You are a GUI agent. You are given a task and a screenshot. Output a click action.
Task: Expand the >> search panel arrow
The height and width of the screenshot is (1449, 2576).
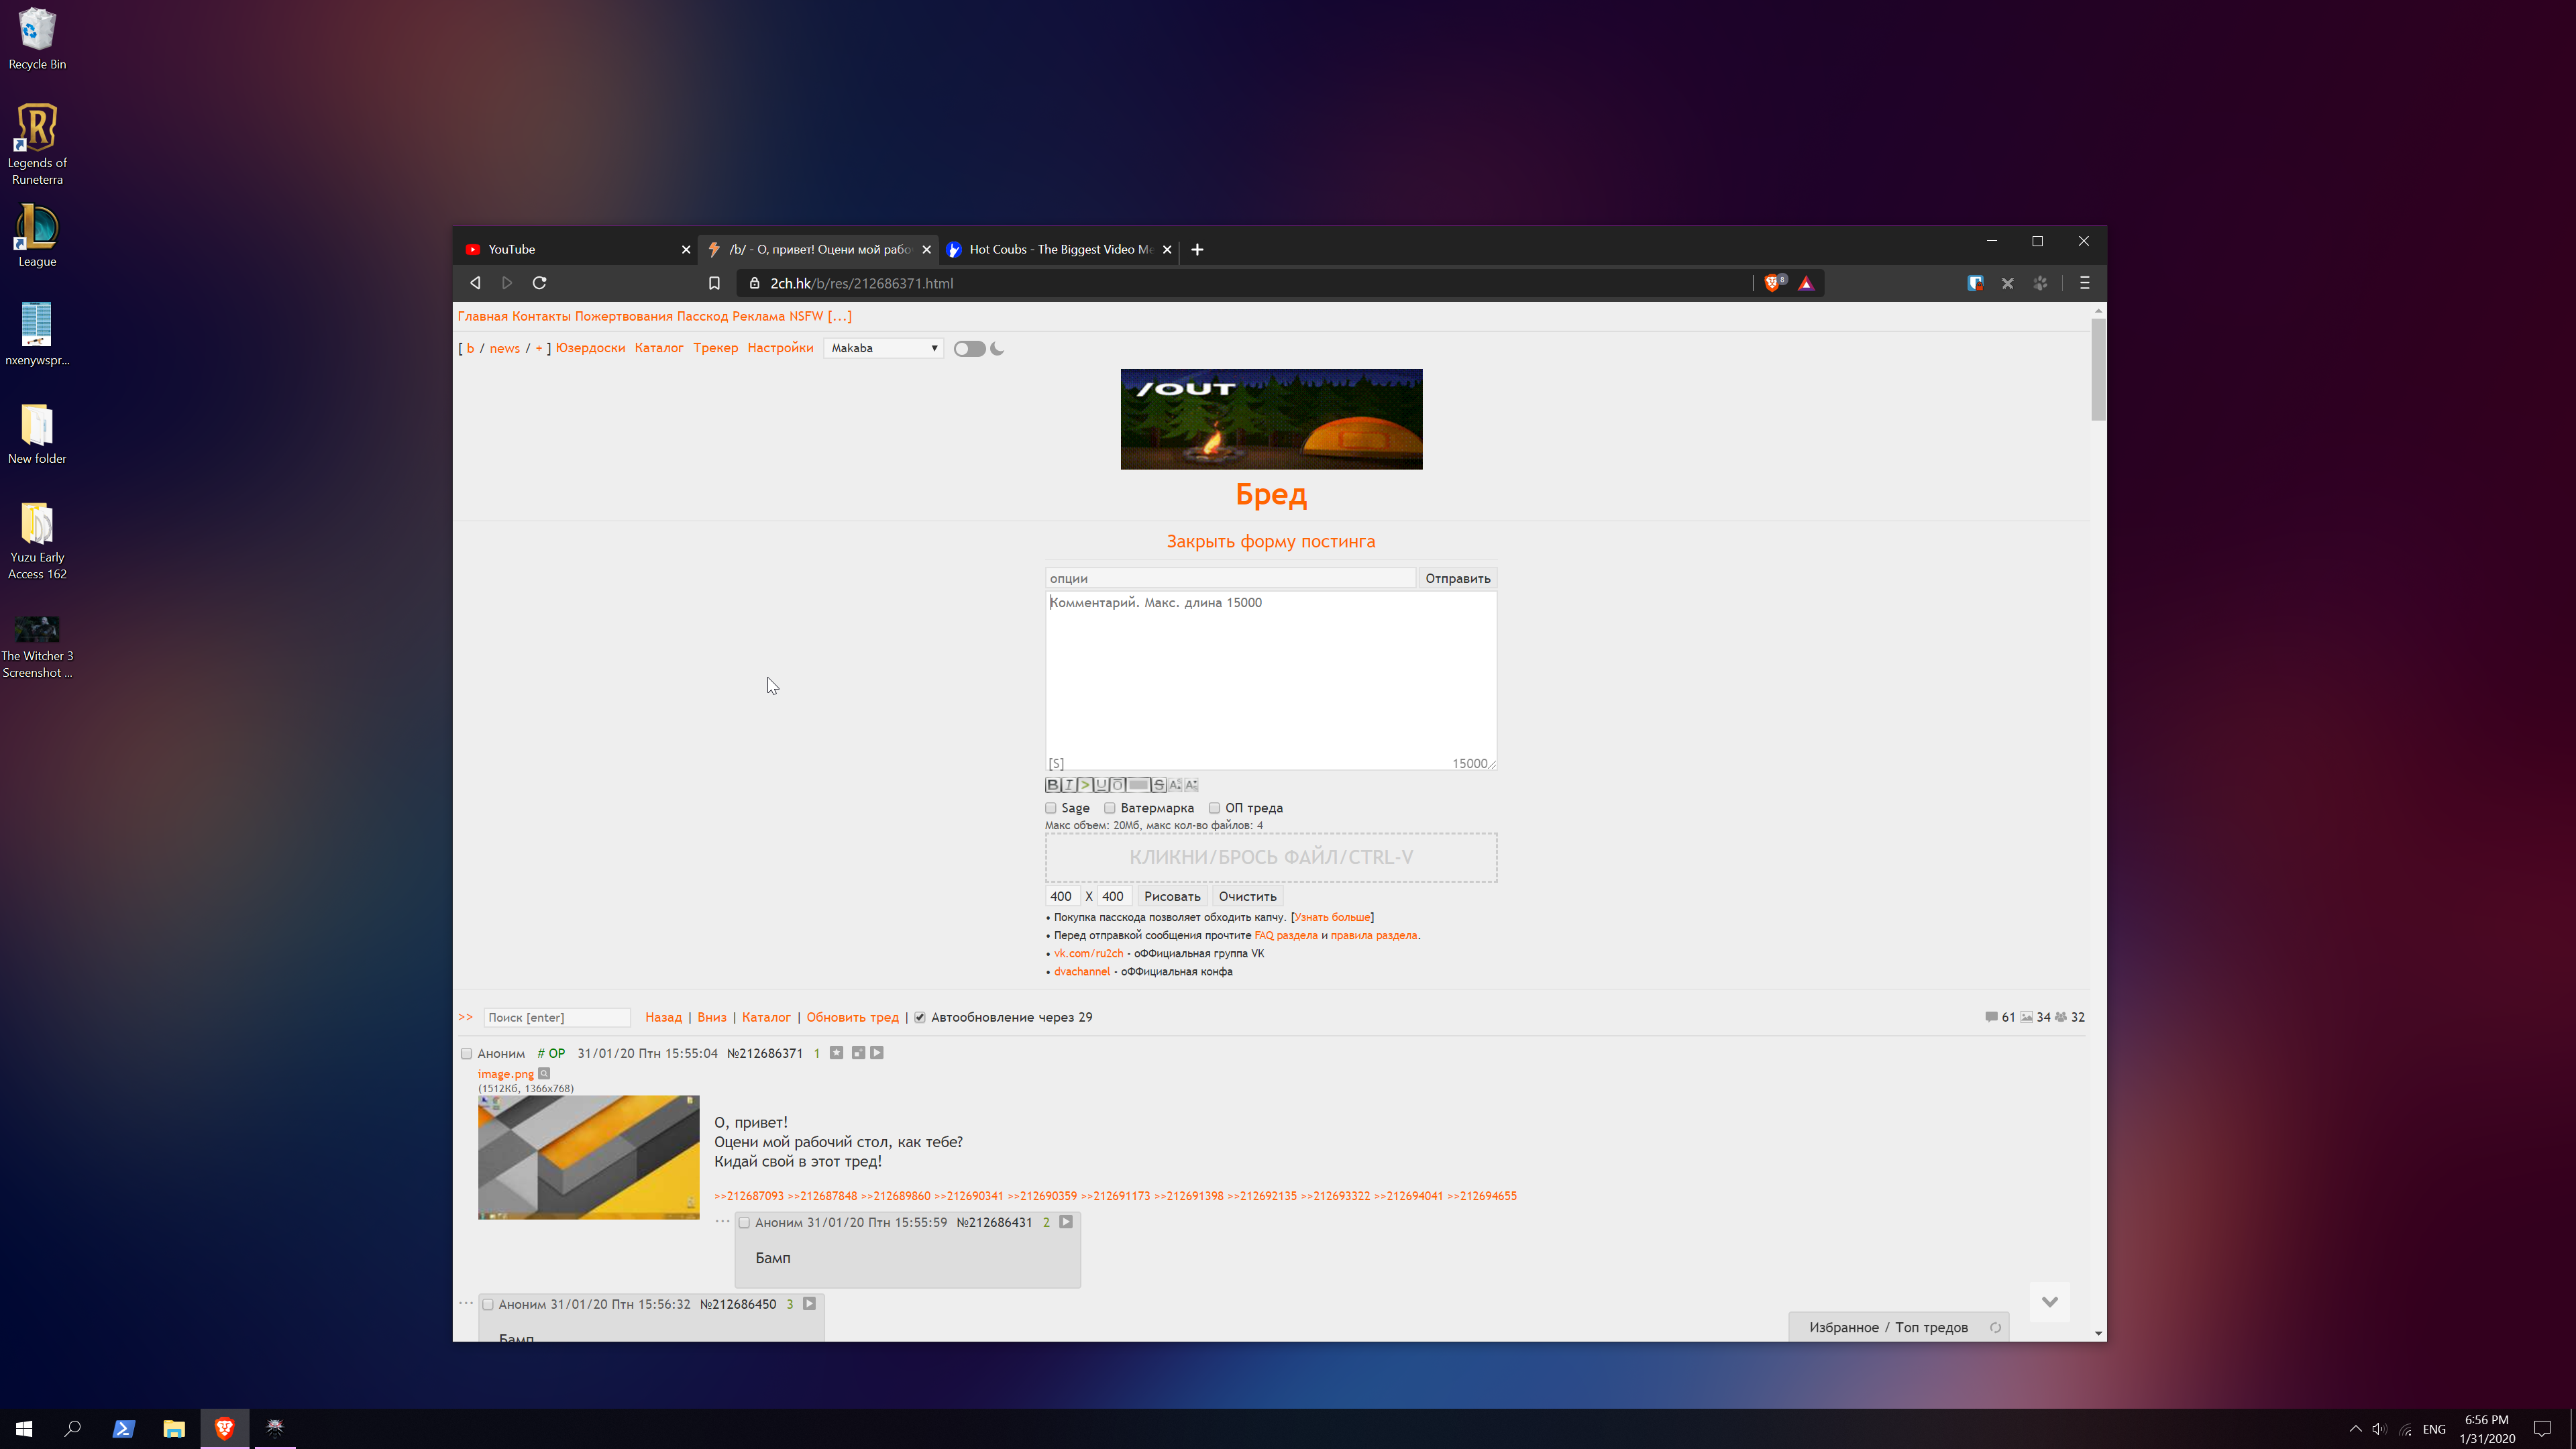point(465,1017)
